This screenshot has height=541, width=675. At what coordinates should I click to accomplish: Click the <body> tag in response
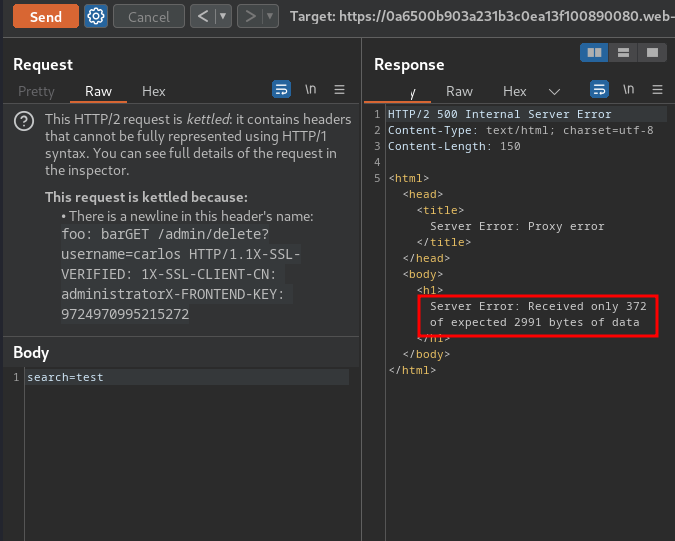423,274
